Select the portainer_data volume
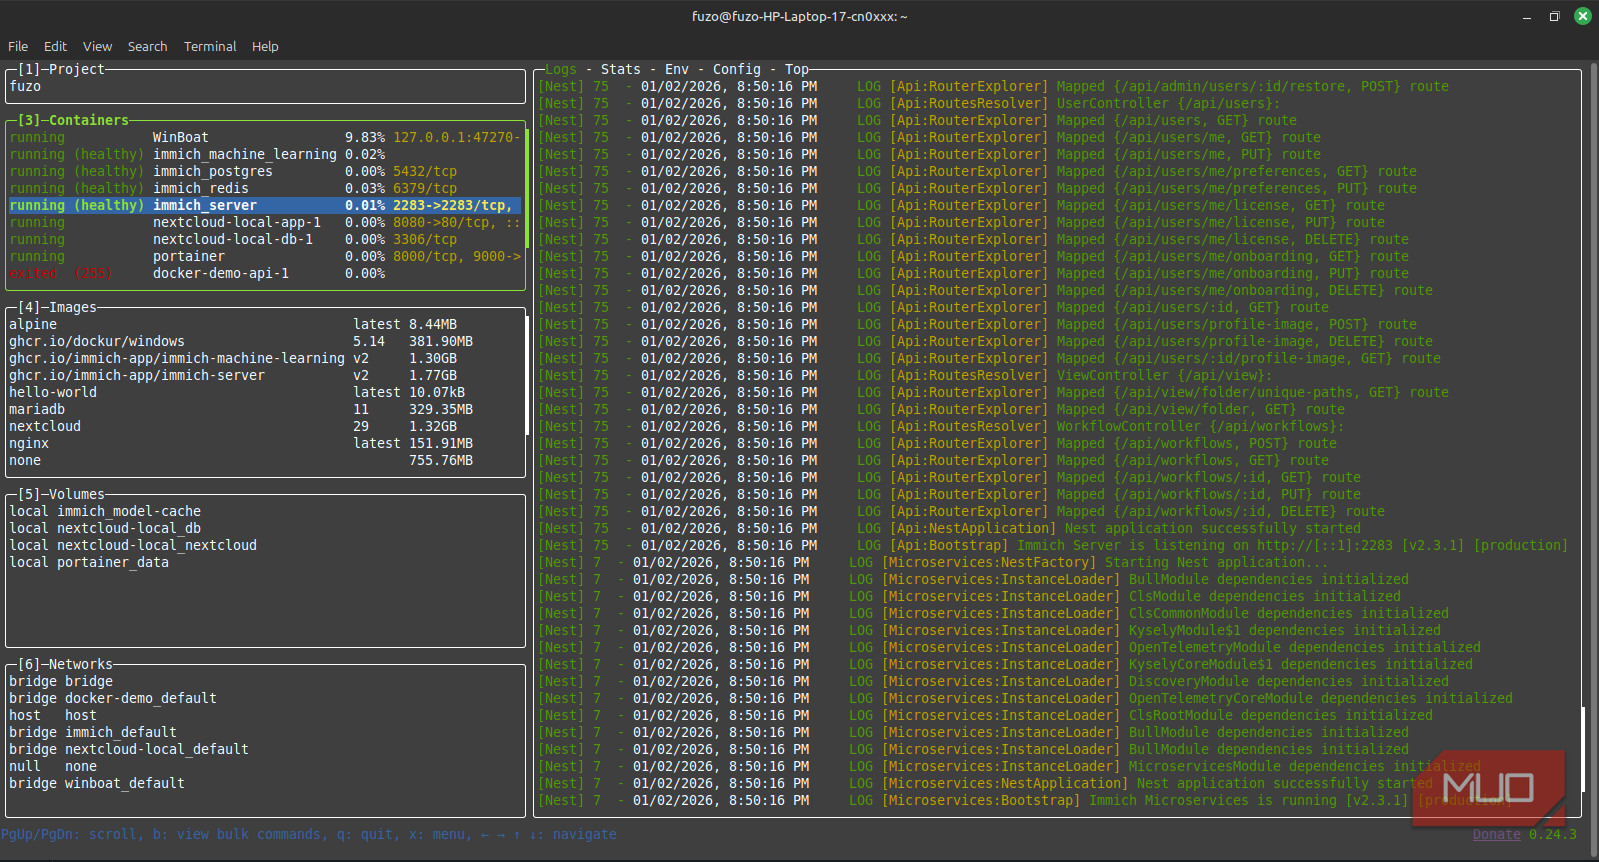Image resolution: width=1599 pixels, height=862 pixels. (x=265, y=562)
